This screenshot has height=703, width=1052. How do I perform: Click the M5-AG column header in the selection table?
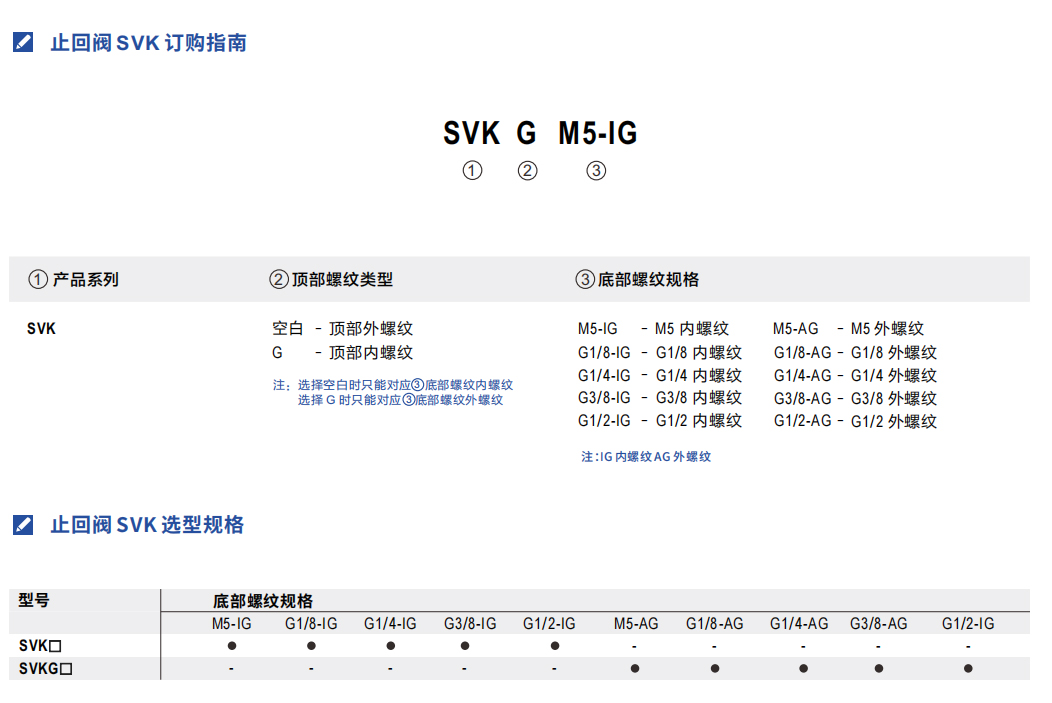tap(636, 624)
